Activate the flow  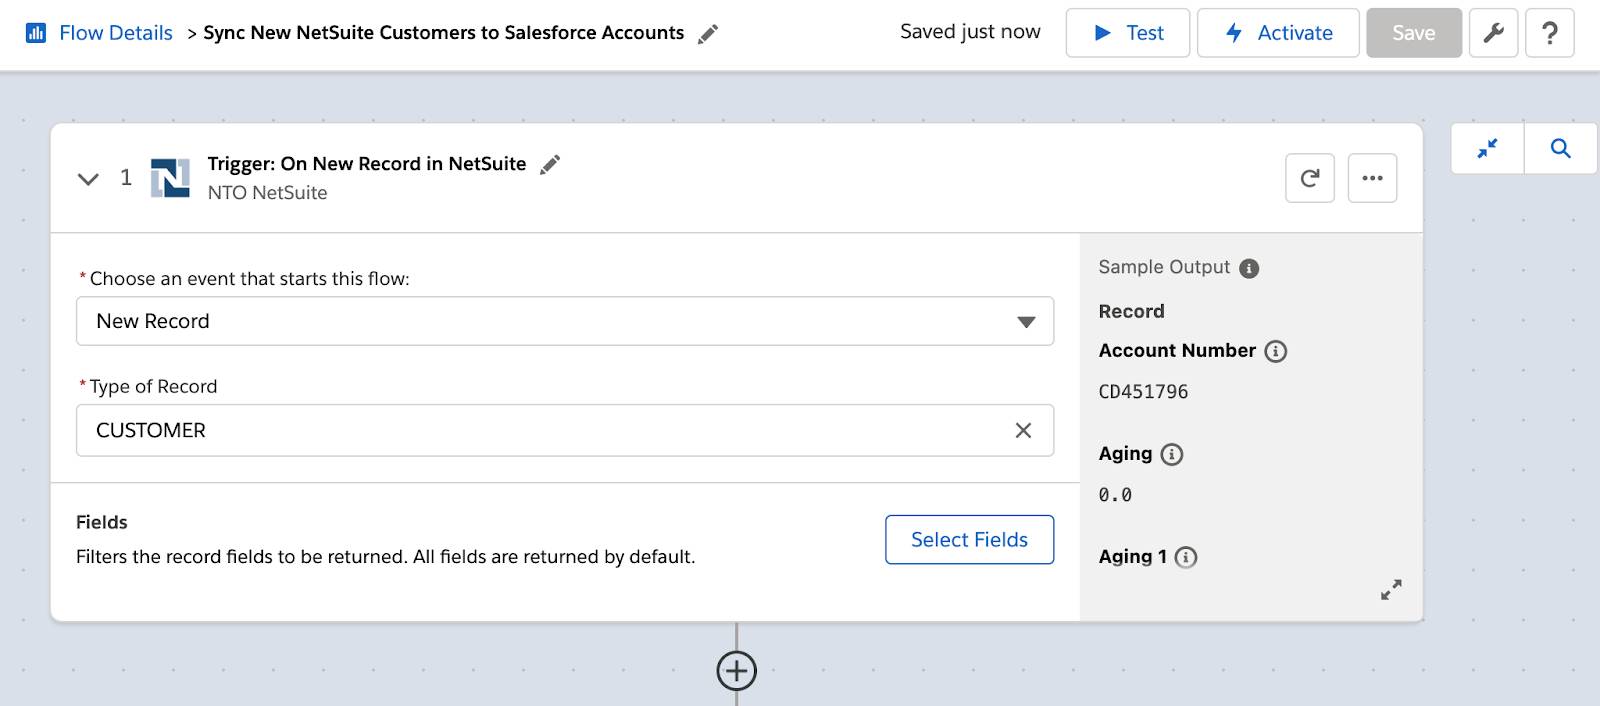coord(1278,33)
